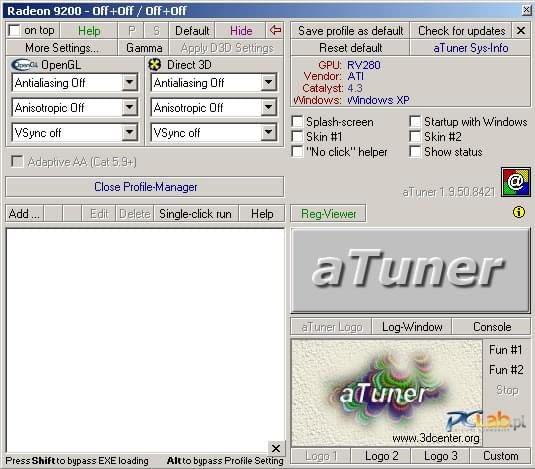Toggle the Splash-screen checkbox

click(297, 122)
